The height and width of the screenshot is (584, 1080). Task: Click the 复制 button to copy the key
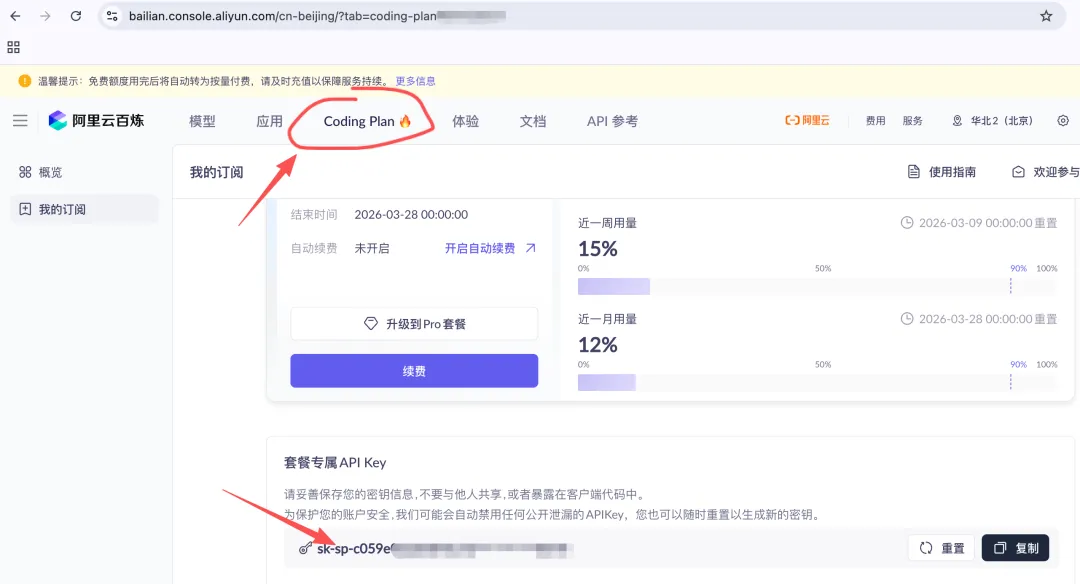1015,548
